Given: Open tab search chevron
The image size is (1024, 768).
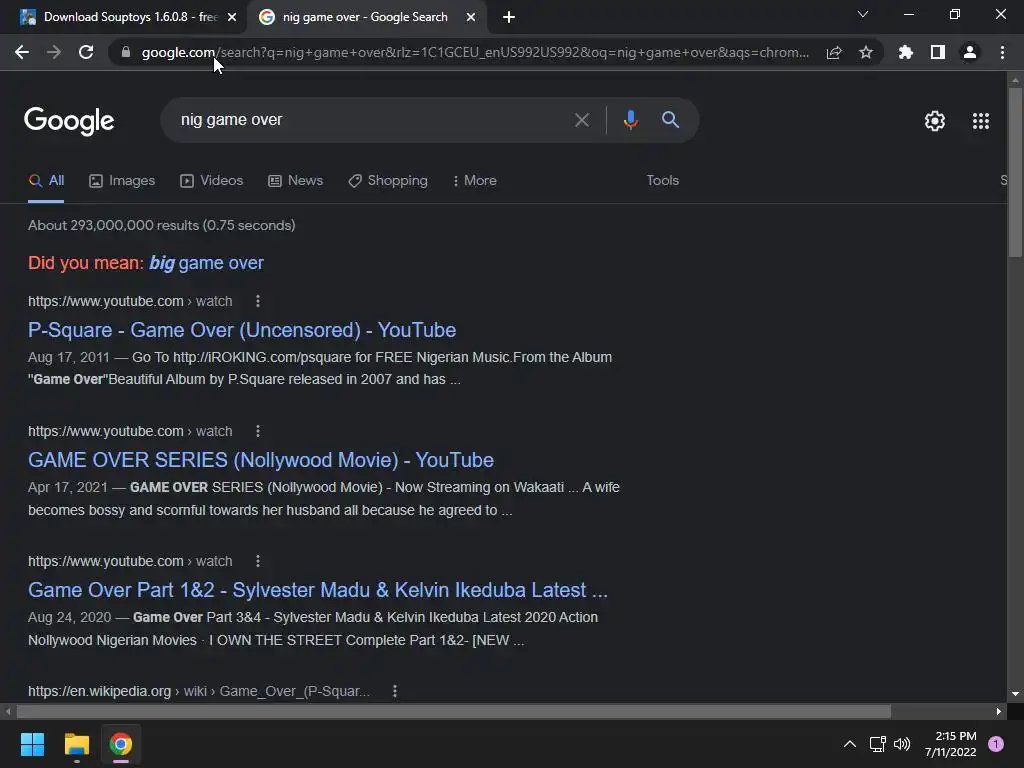Looking at the screenshot, I should 863,14.
